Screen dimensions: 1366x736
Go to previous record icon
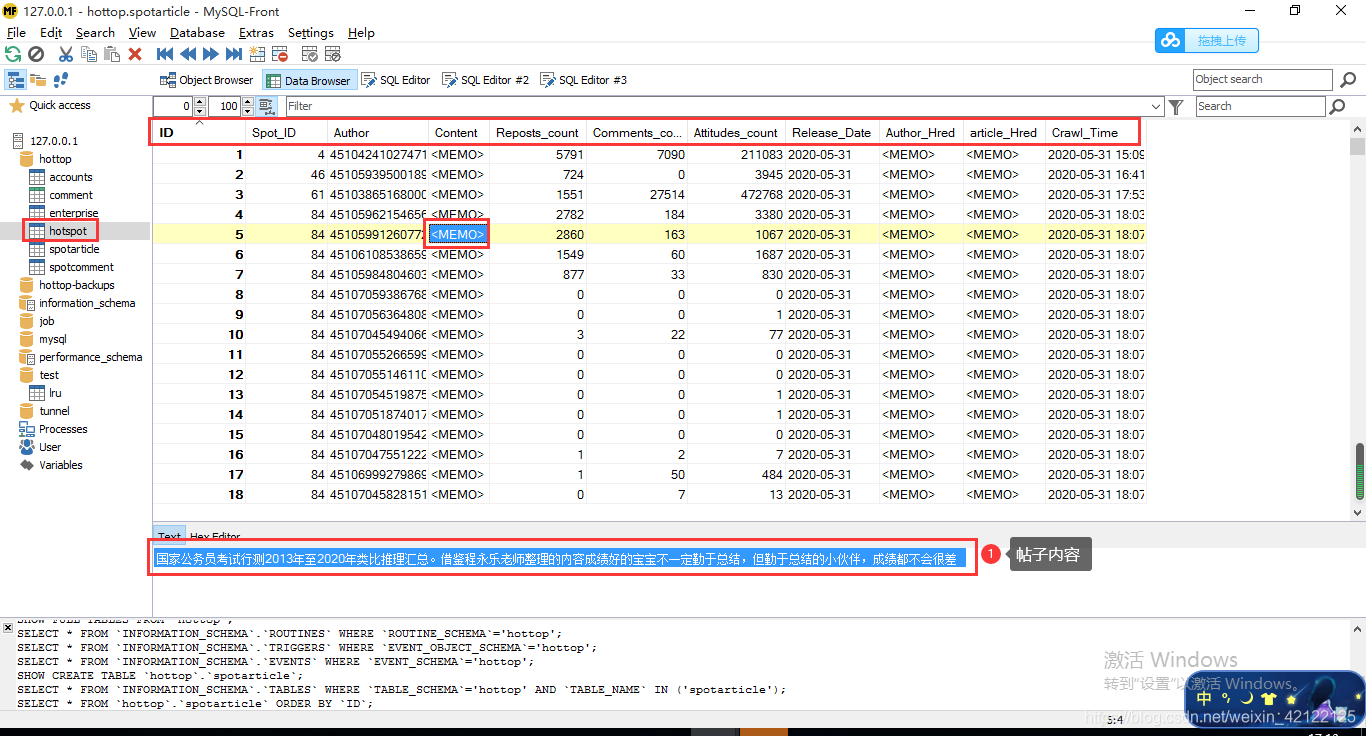[188, 54]
